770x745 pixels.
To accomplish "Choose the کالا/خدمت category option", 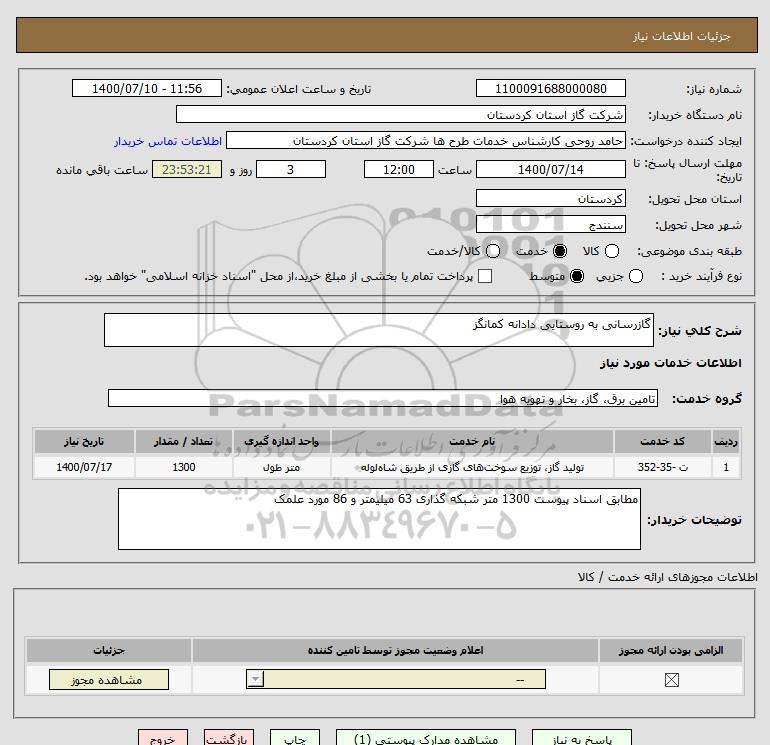I will (493, 251).
